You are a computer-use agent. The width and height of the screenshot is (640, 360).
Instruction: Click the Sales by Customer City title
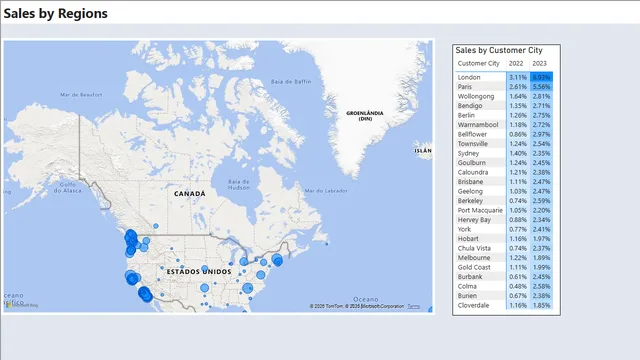tap(499, 50)
